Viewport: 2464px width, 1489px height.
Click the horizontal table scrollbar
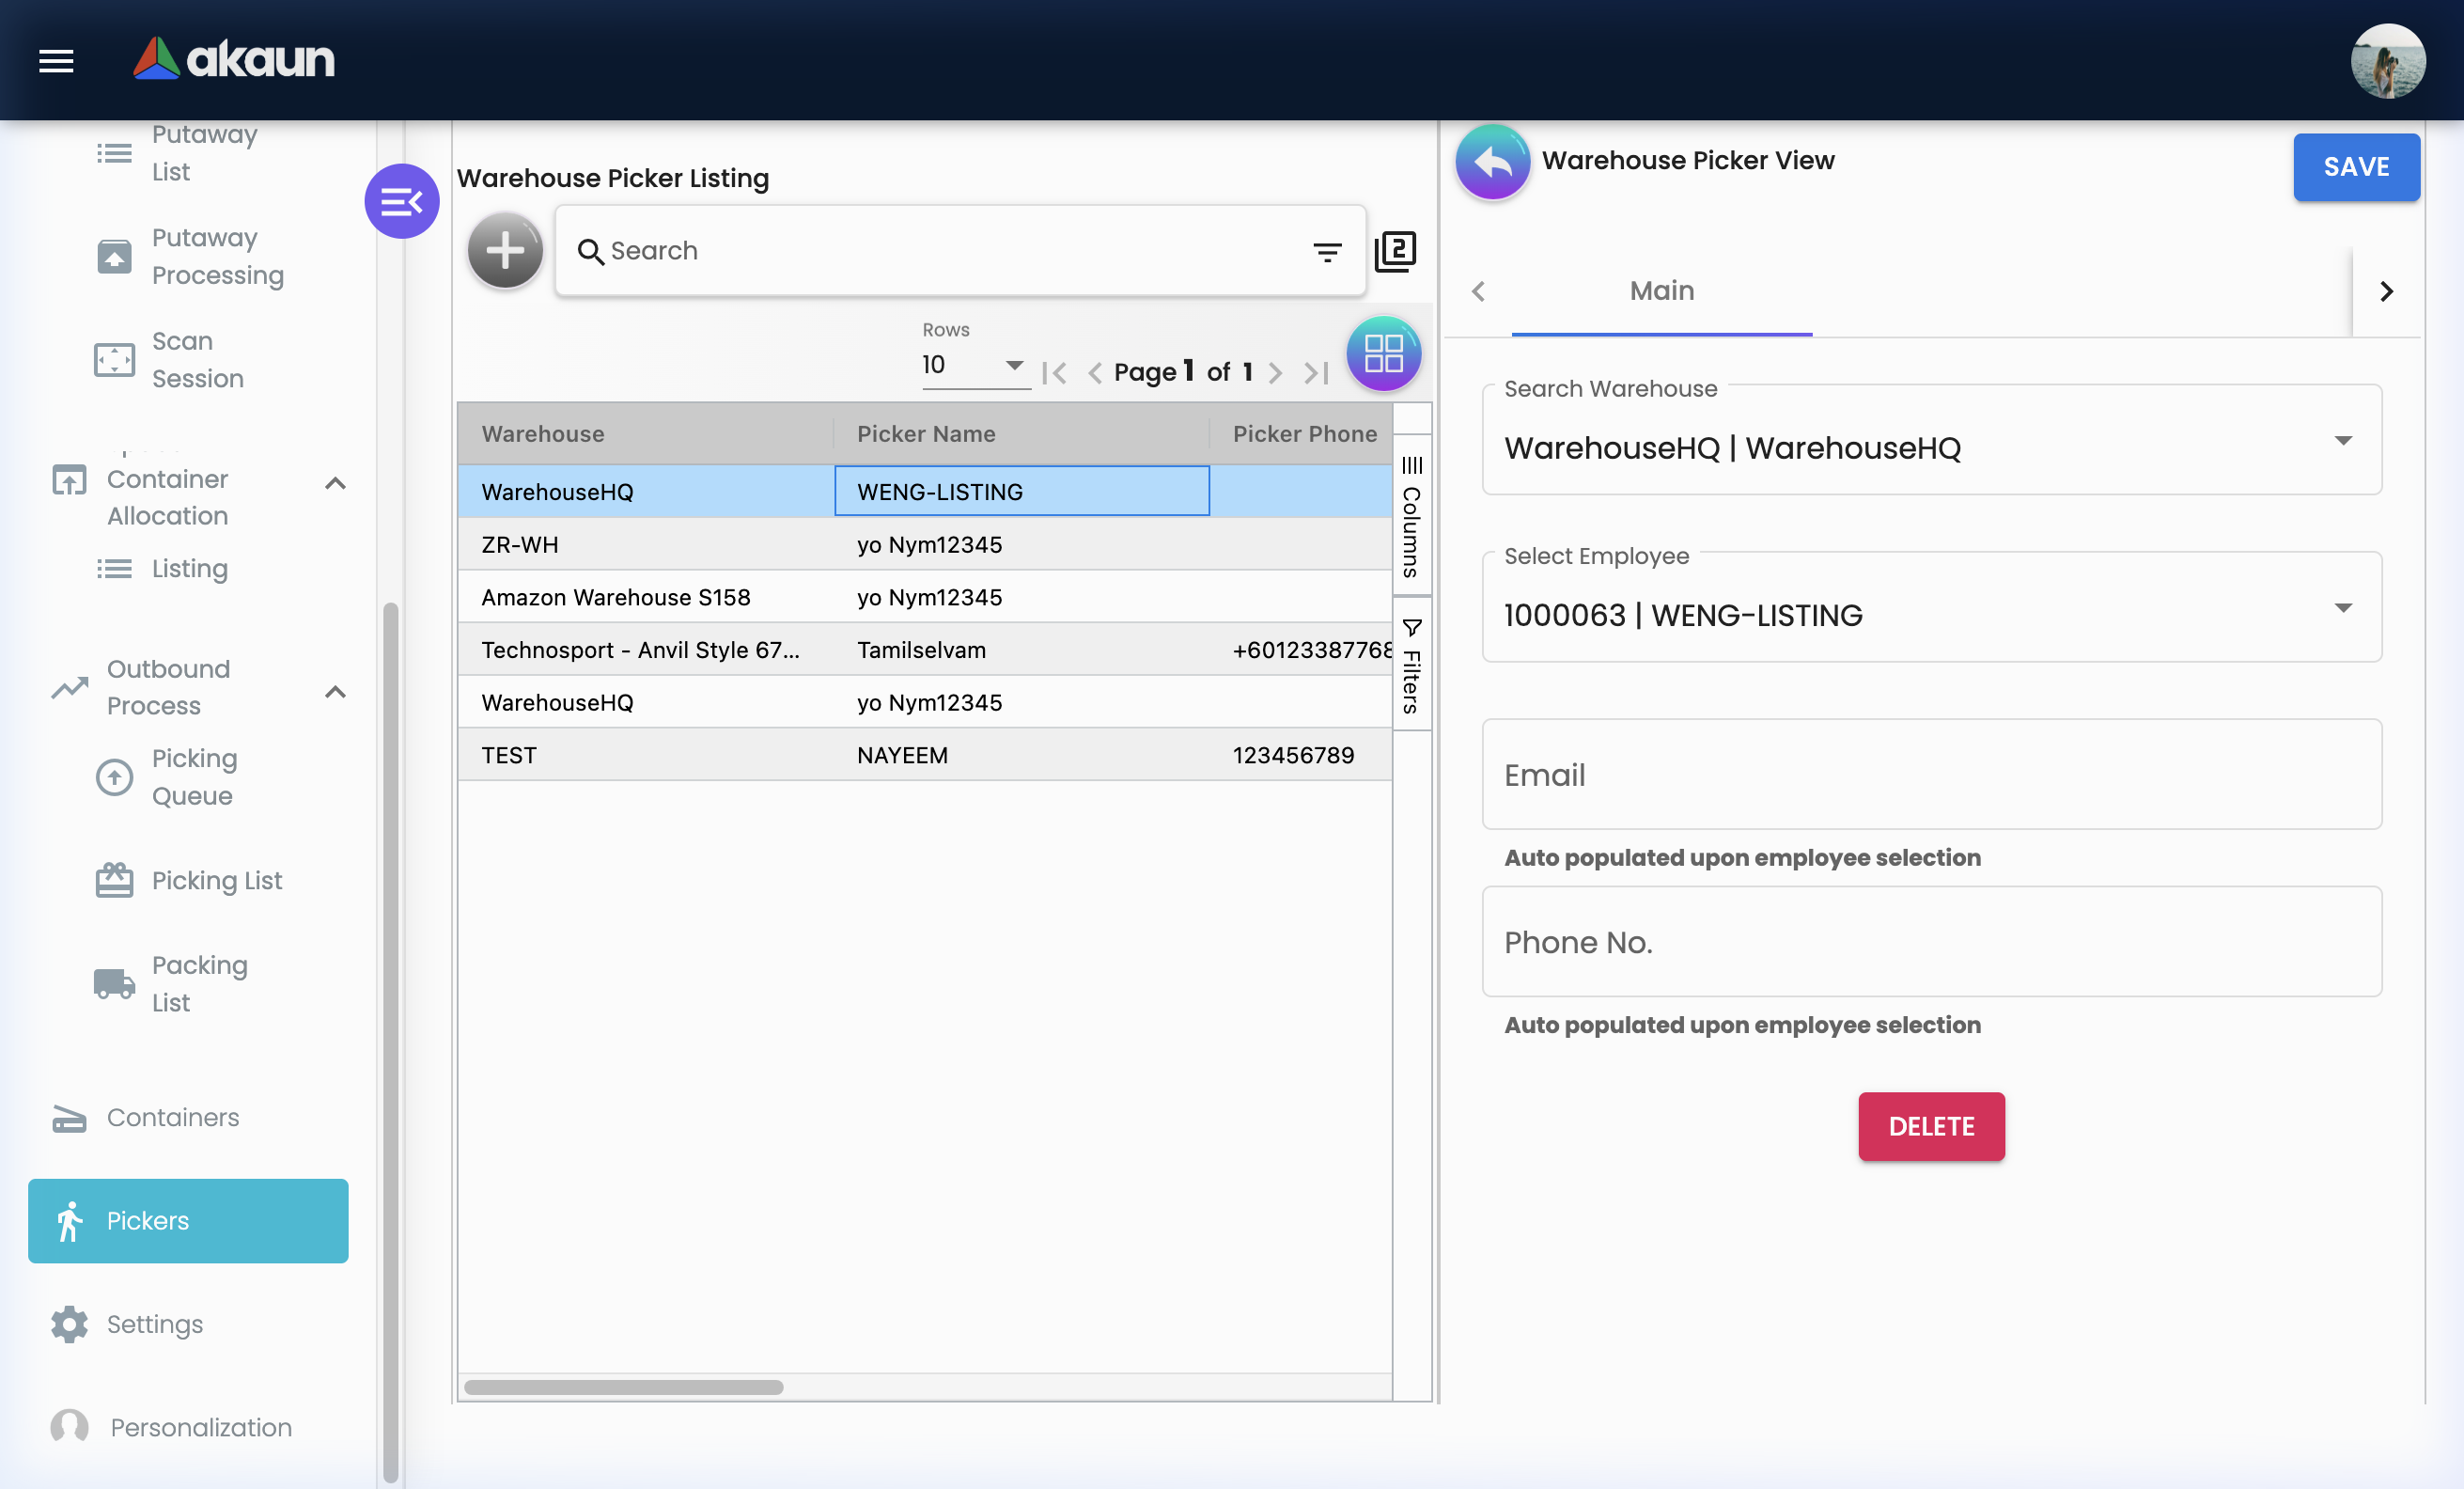[623, 1387]
